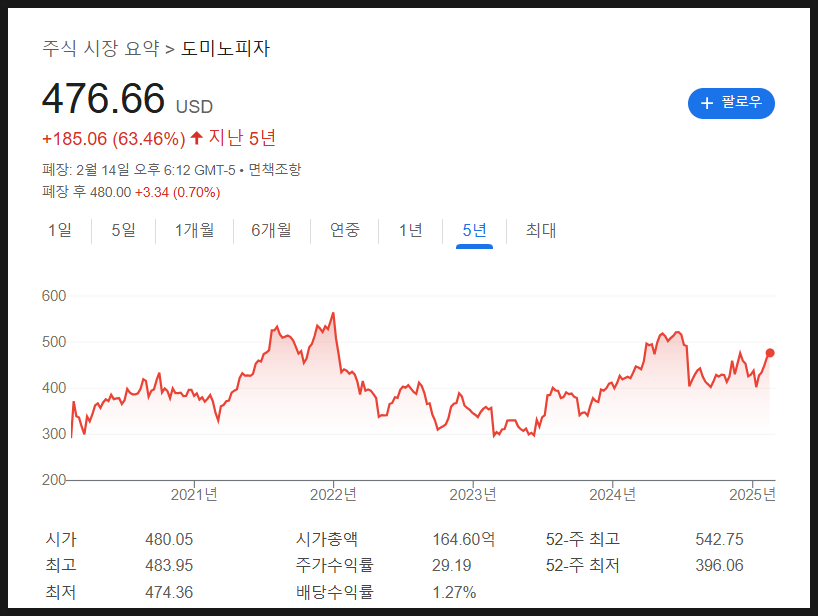Screen dimensions: 818x616
Task: Click the 시가 value 480.05
Action: tap(169, 539)
